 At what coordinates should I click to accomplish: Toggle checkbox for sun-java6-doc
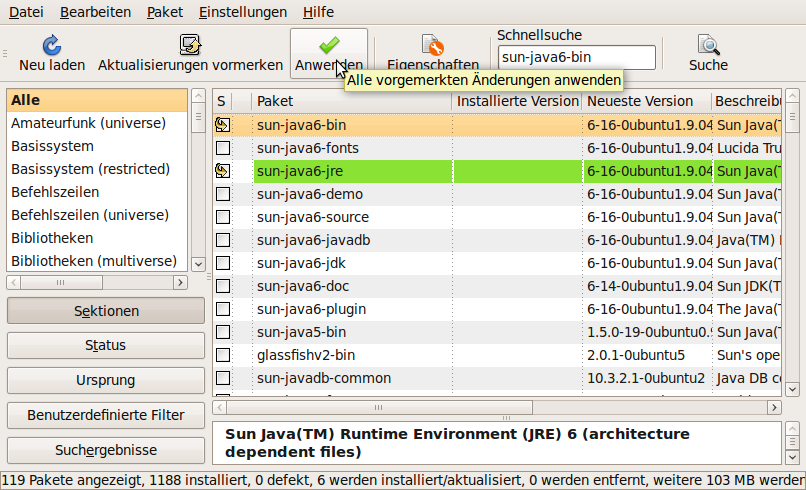coord(223,286)
